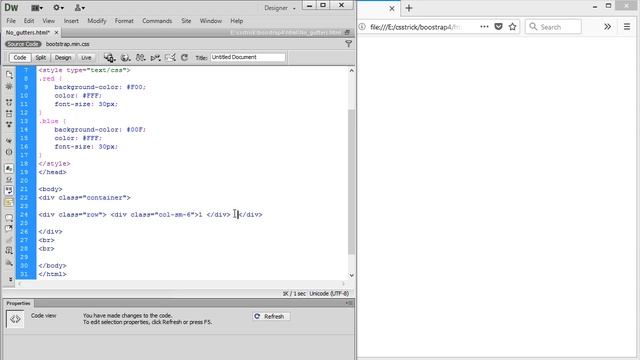The height and width of the screenshot is (360, 640).
Task: Open the Insert menu
Action: click(71, 21)
